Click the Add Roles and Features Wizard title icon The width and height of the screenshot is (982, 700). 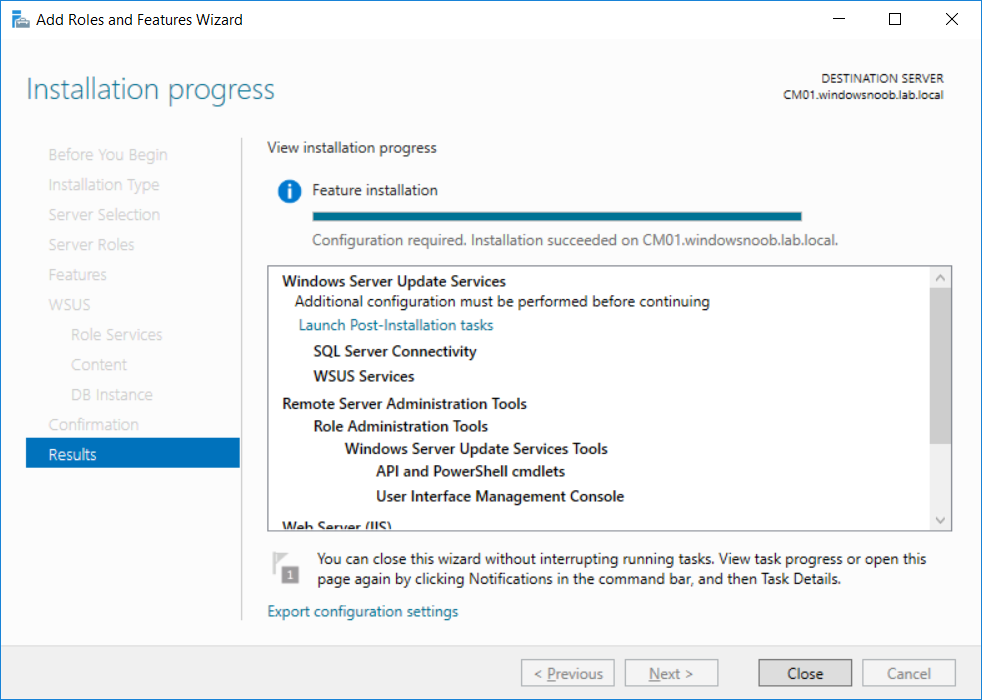[21, 19]
